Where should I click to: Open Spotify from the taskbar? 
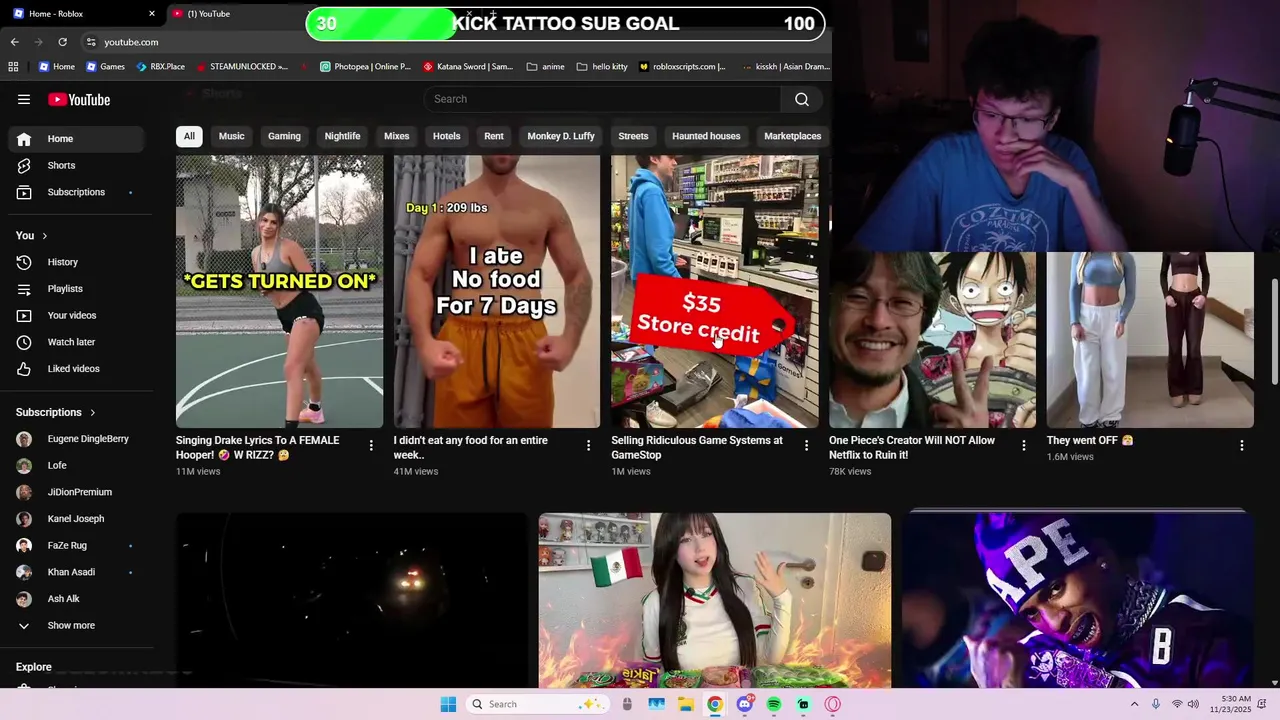tap(774, 704)
